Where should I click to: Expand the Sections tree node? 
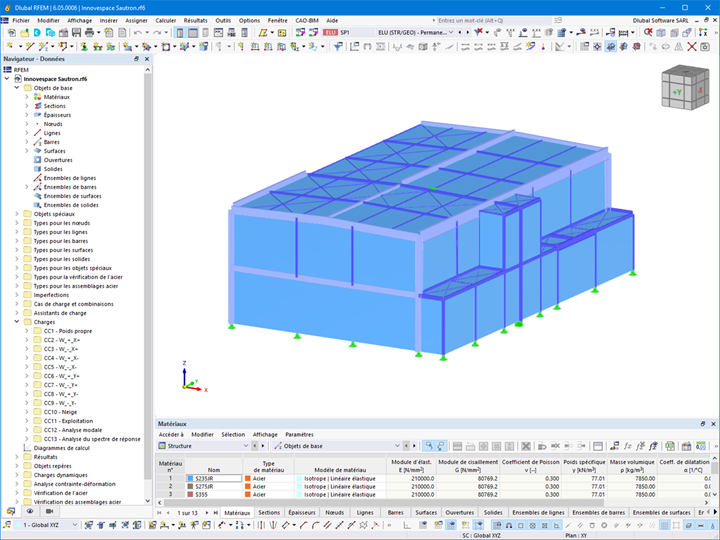27,106
